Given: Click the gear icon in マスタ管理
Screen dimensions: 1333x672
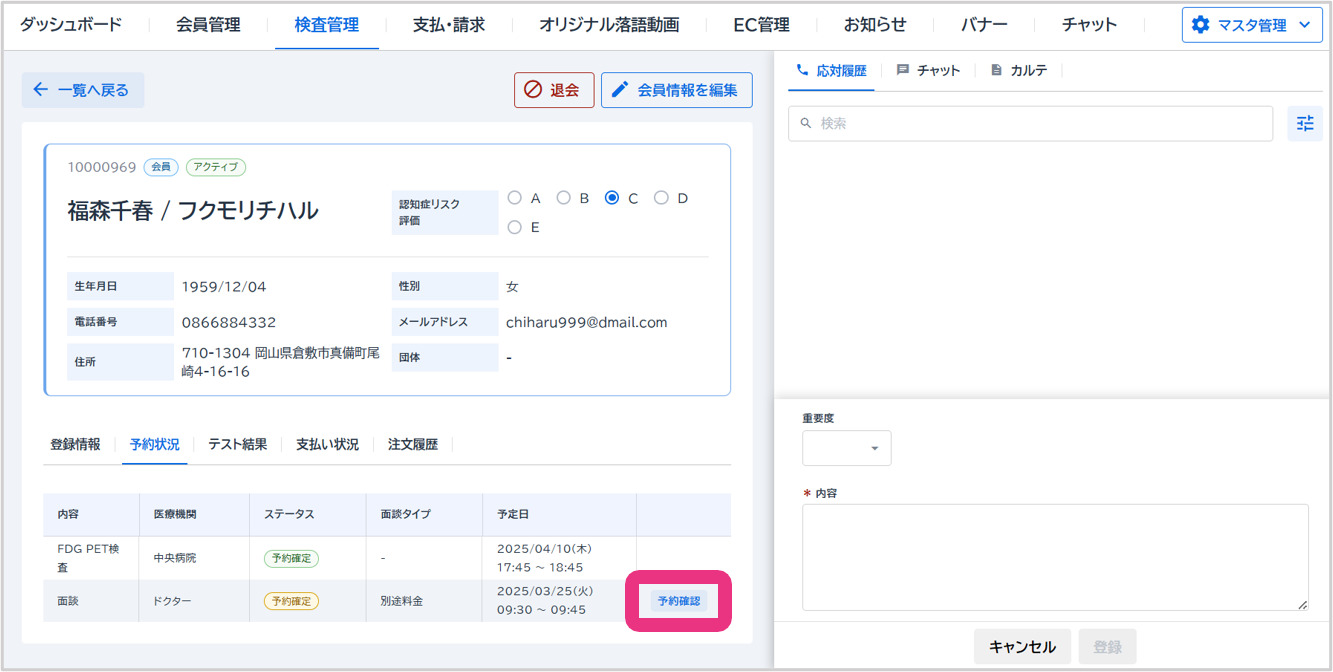Looking at the screenshot, I should click(x=1200, y=25).
